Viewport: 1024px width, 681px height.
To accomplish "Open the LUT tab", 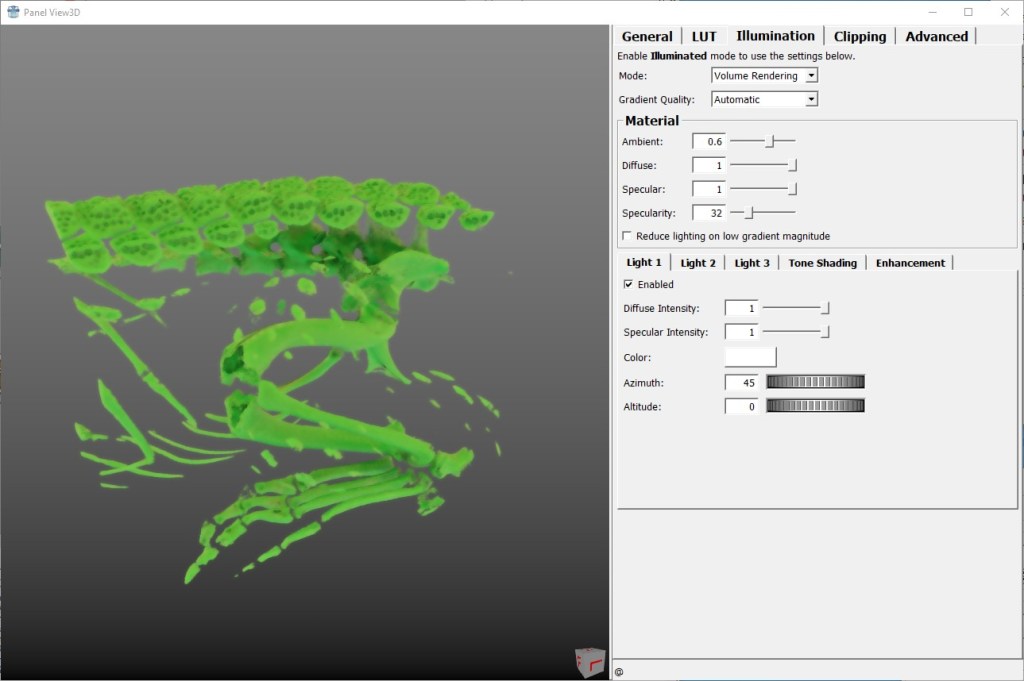I will tap(704, 37).
